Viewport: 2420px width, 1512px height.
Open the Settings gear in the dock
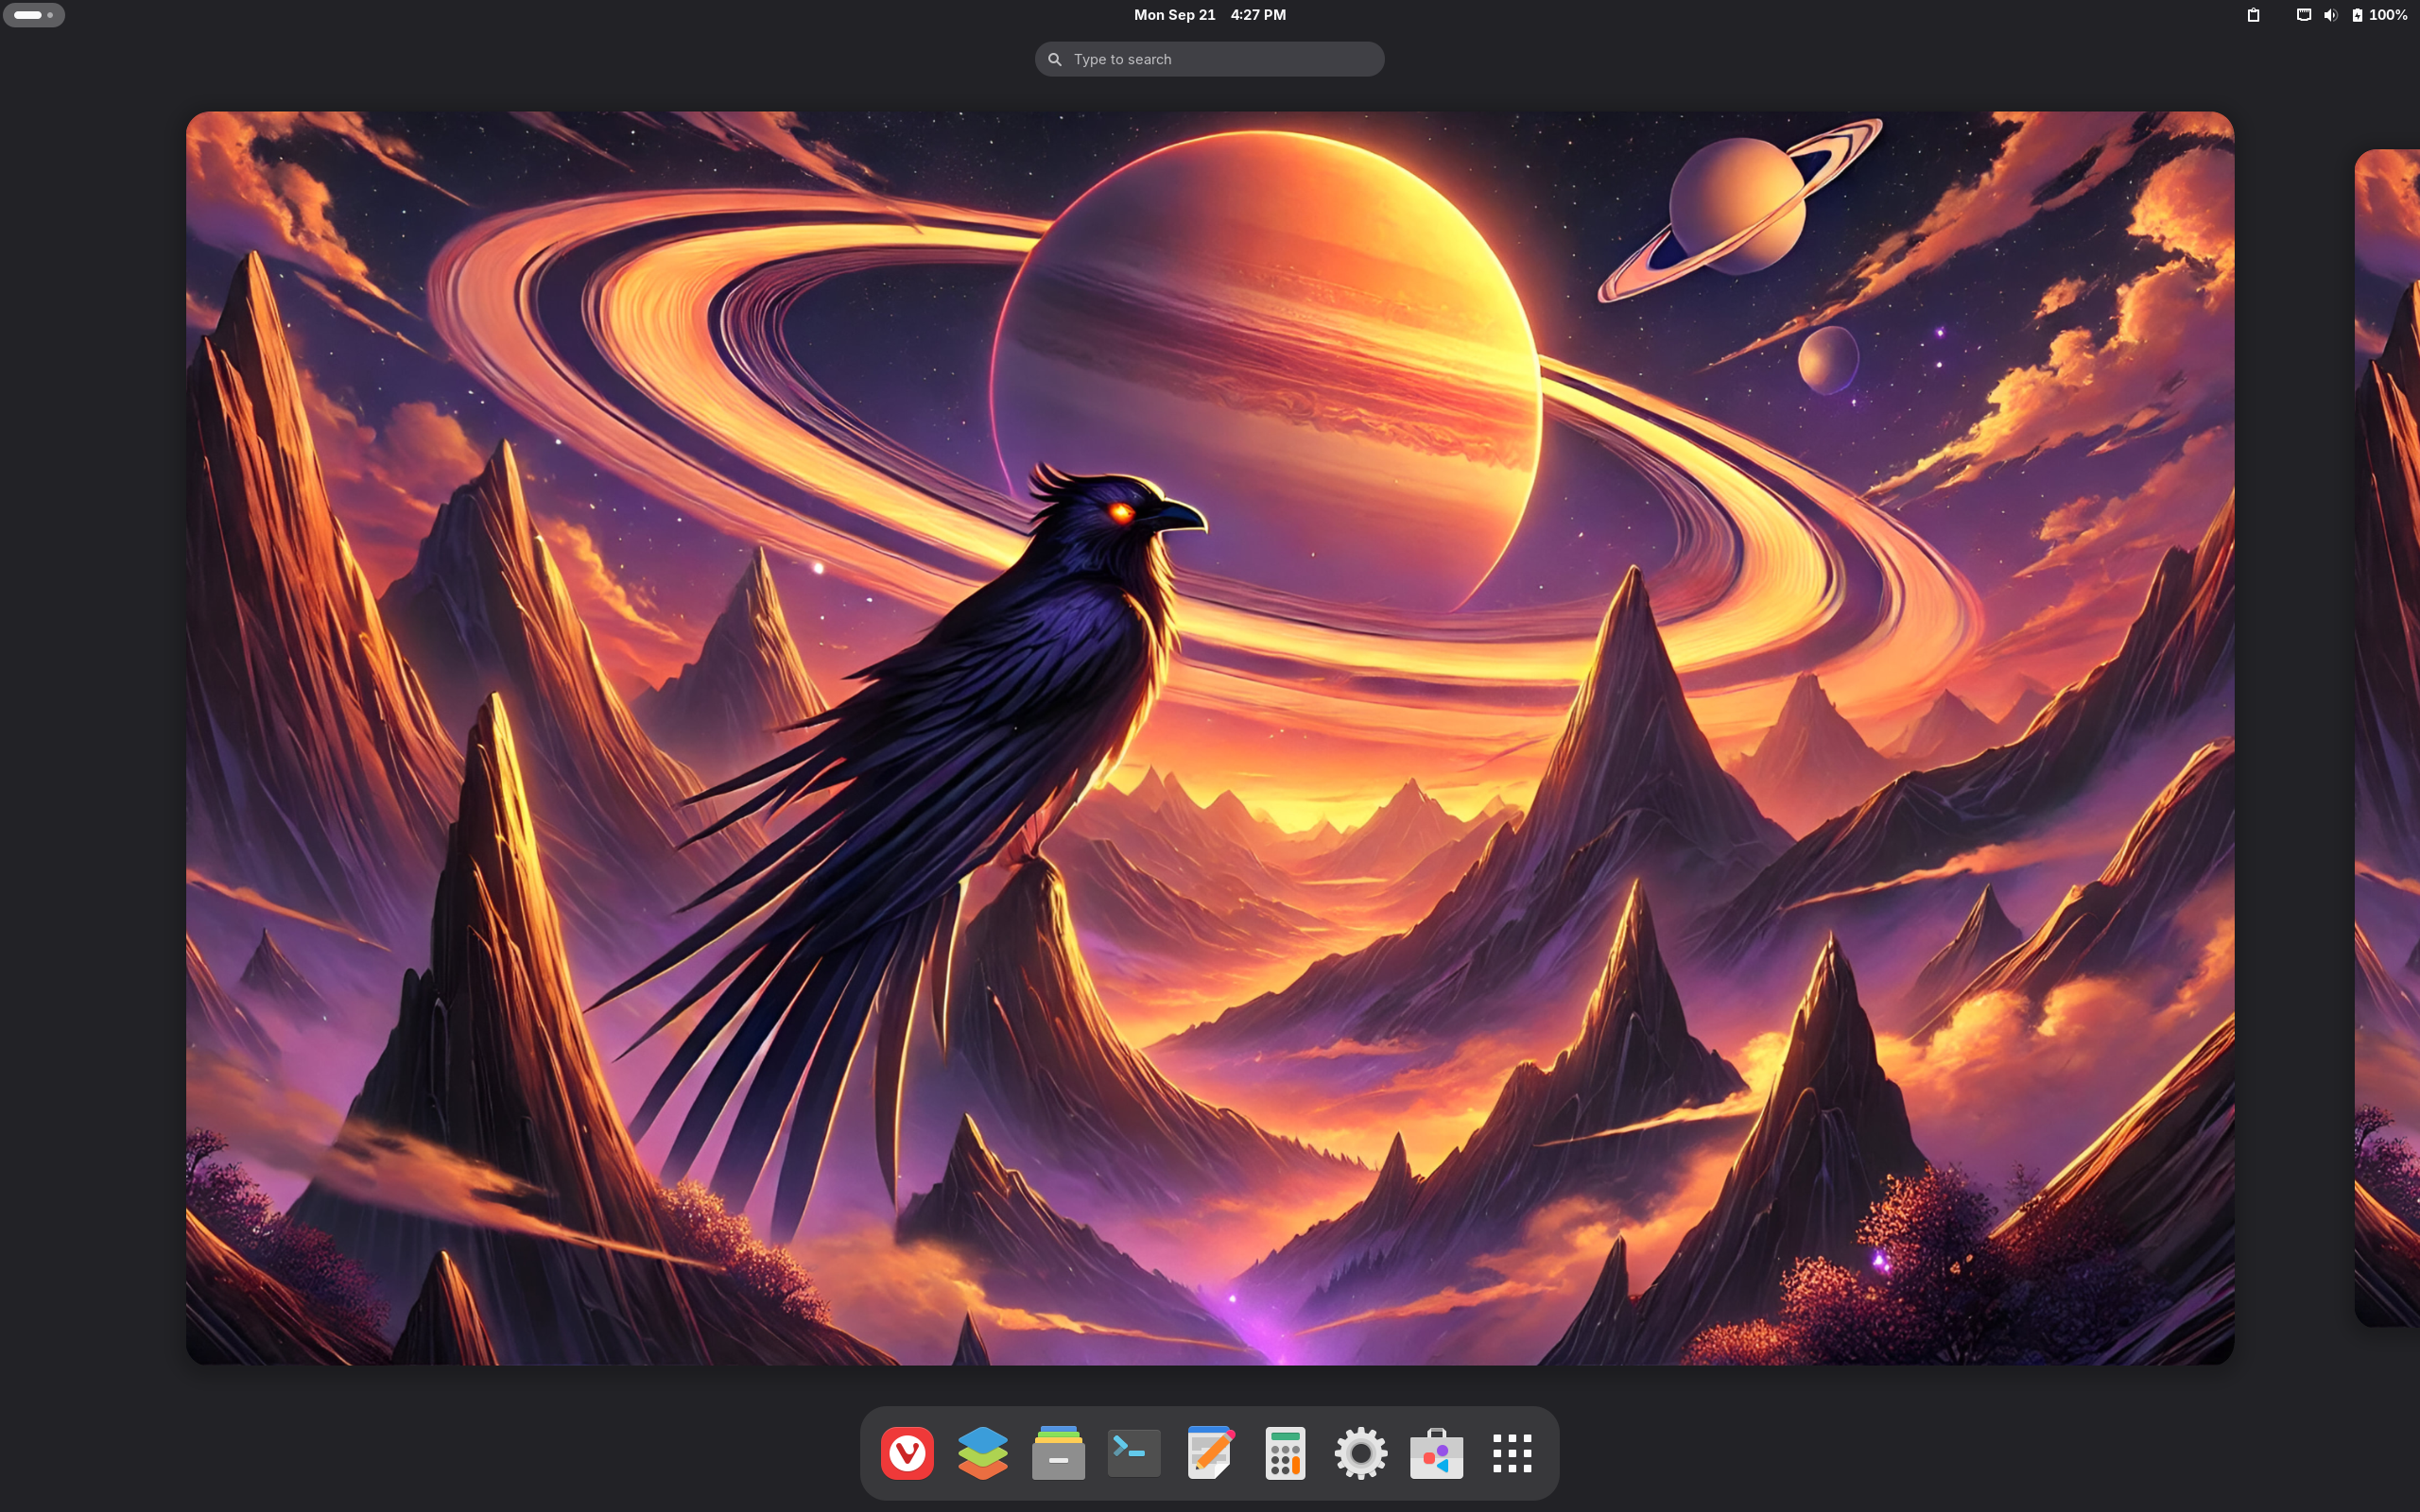[1361, 1453]
